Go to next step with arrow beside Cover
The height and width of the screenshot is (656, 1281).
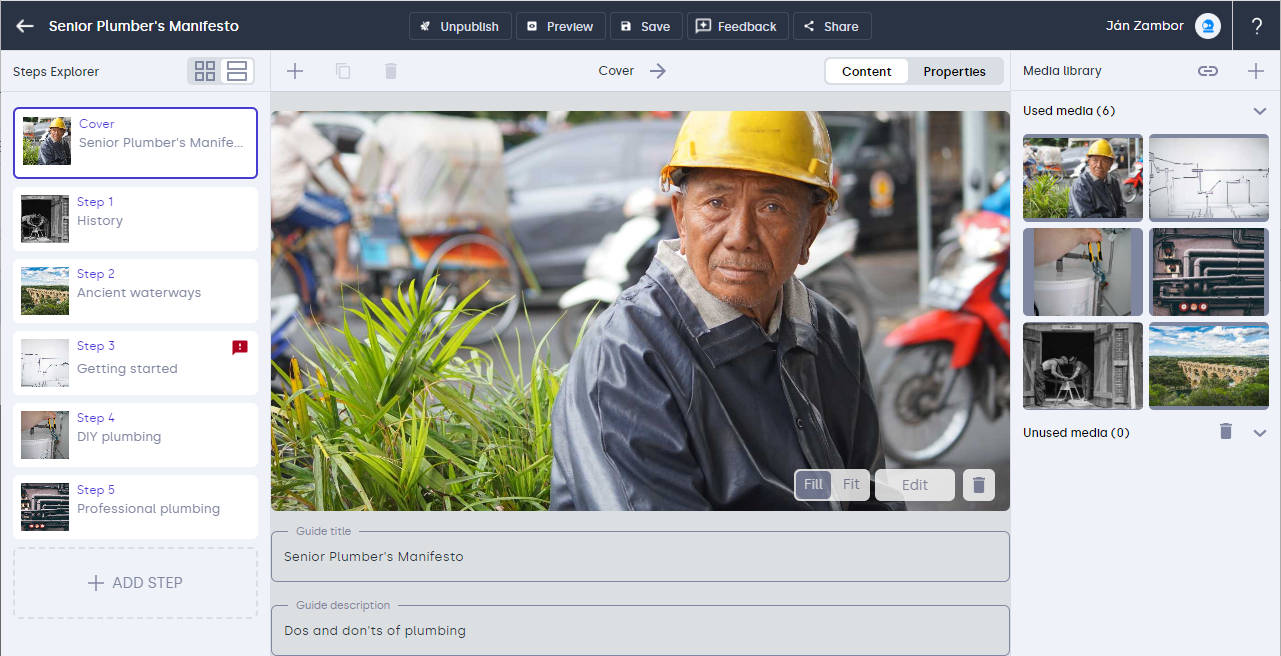click(657, 71)
